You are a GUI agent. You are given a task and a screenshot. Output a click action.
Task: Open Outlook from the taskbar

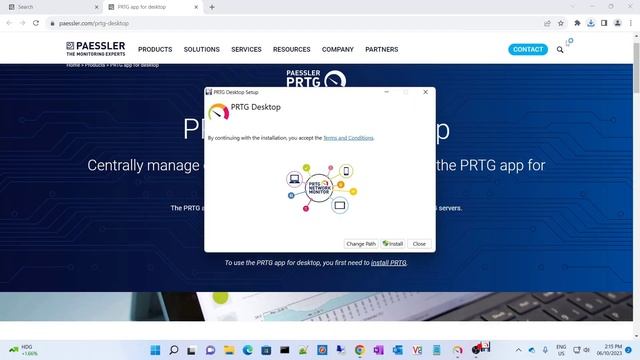click(398, 350)
